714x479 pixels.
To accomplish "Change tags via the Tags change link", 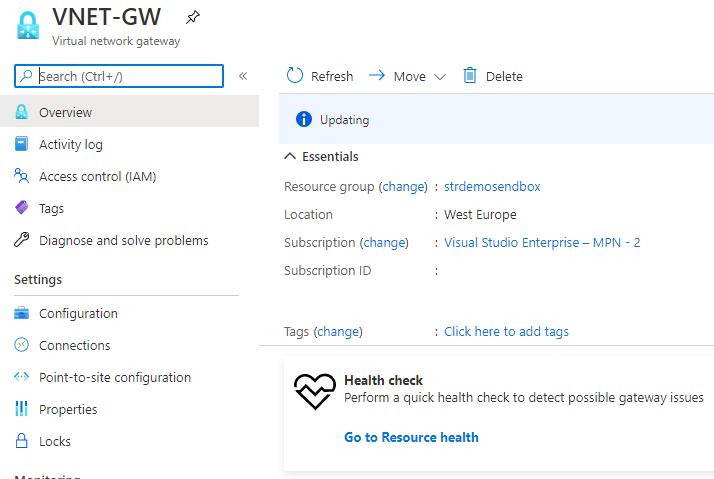I will coord(339,331).
